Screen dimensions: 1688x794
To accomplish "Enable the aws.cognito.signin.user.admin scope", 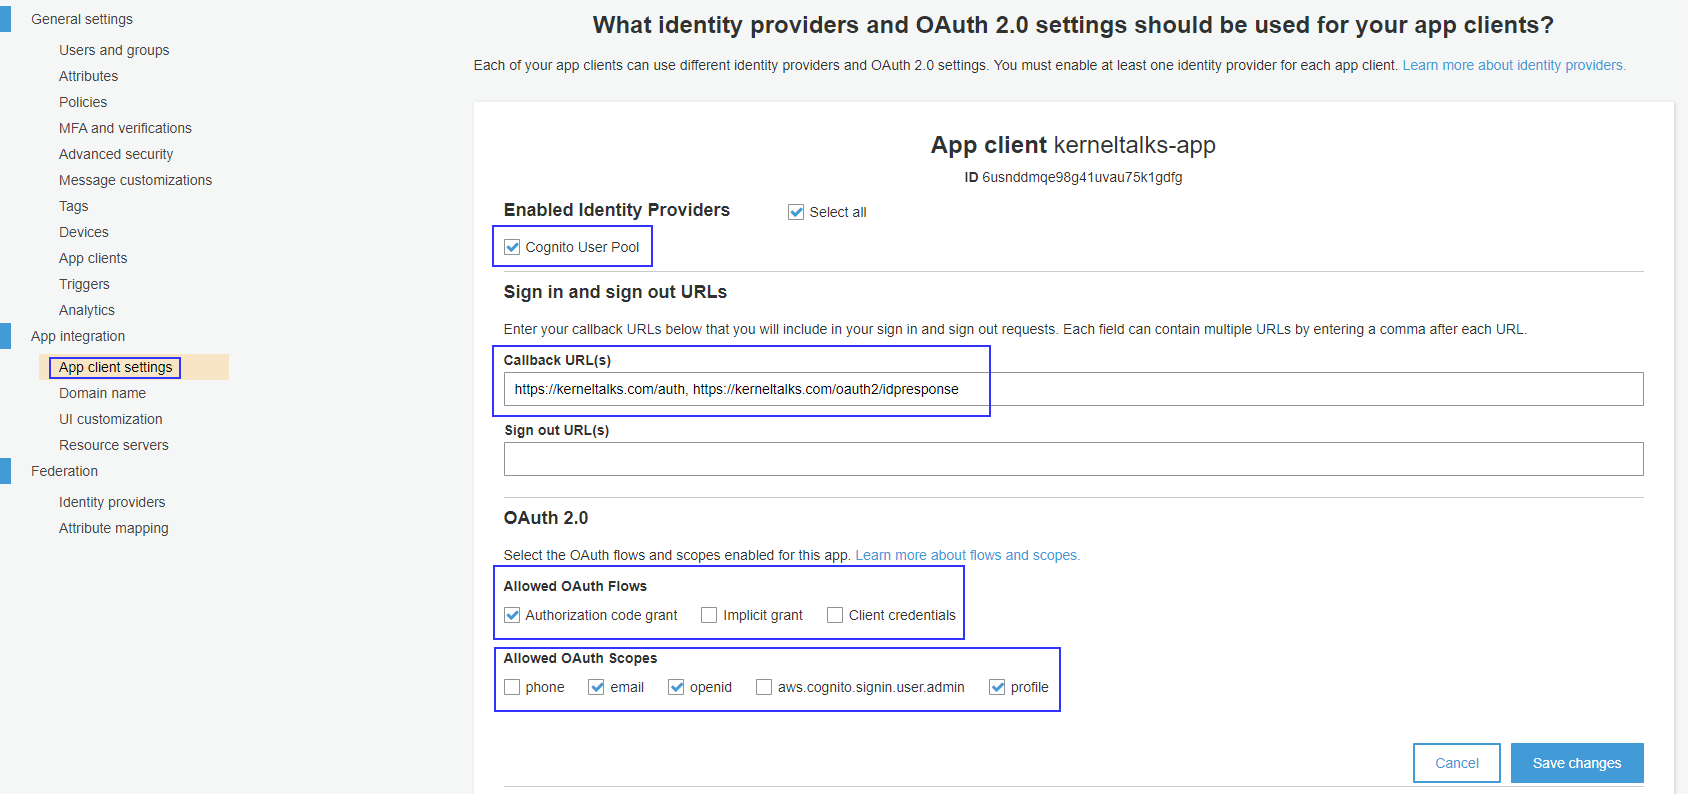I will coord(763,687).
